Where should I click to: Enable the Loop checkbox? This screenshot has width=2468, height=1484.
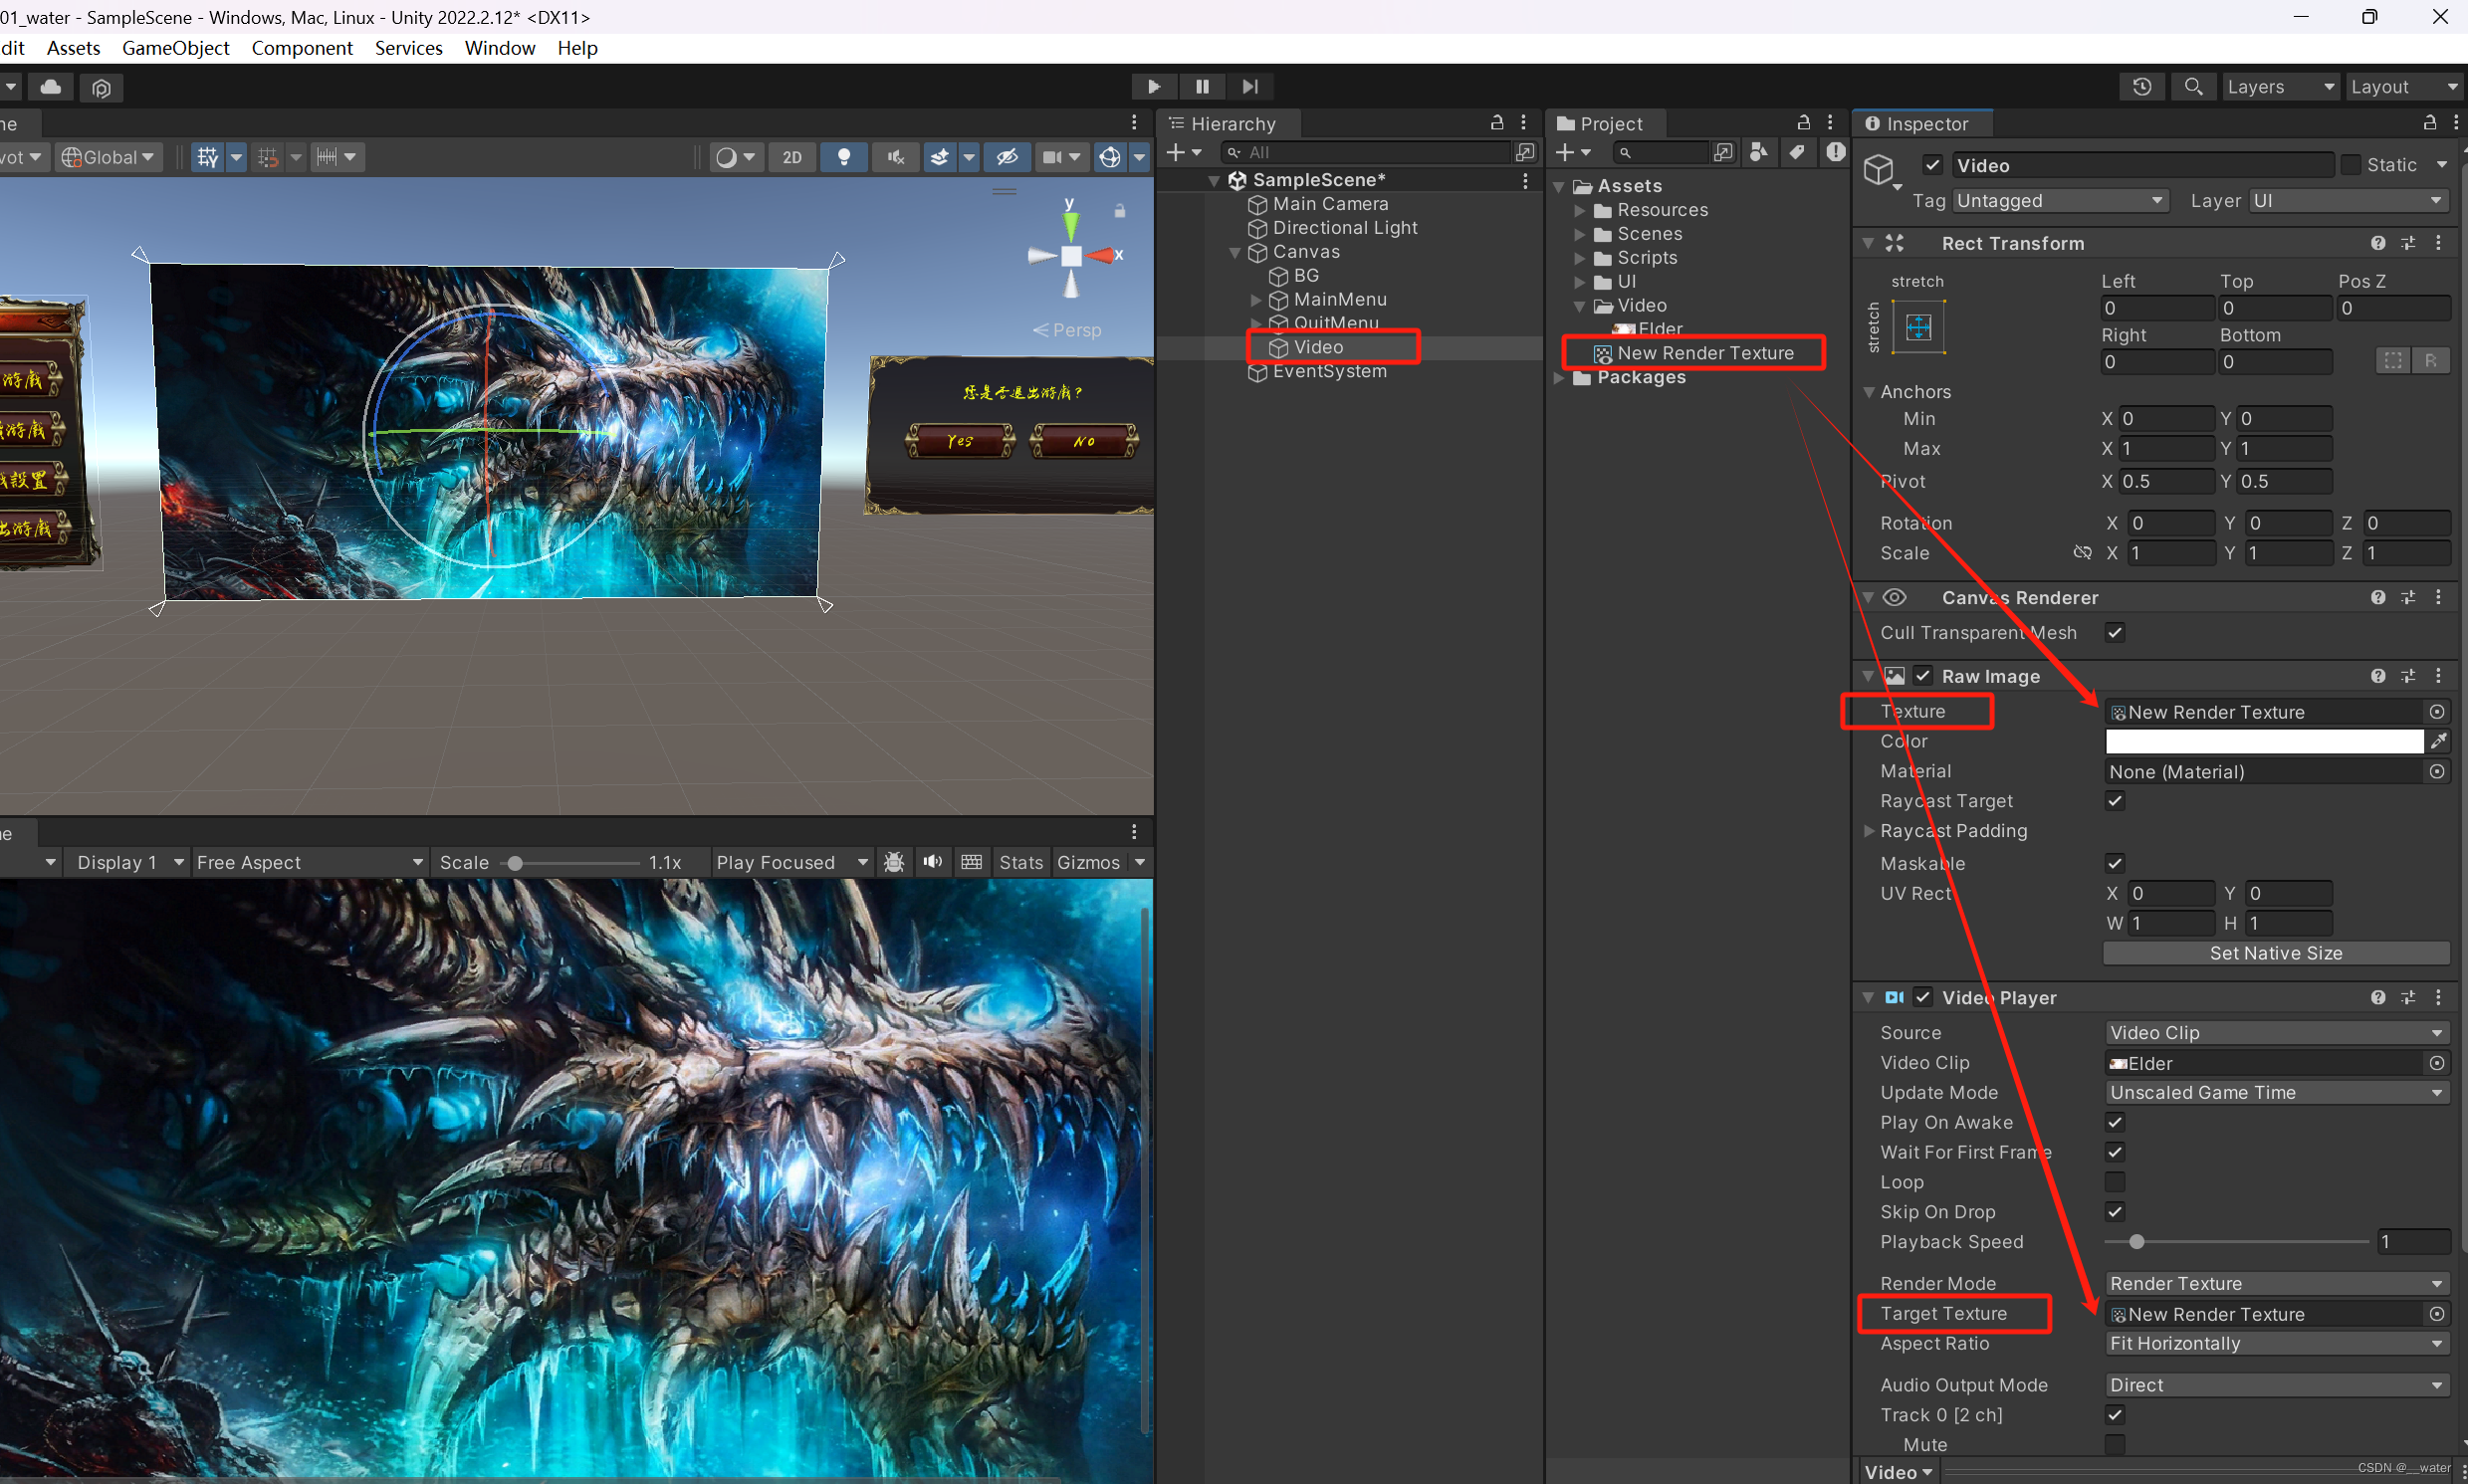[2115, 1182]
